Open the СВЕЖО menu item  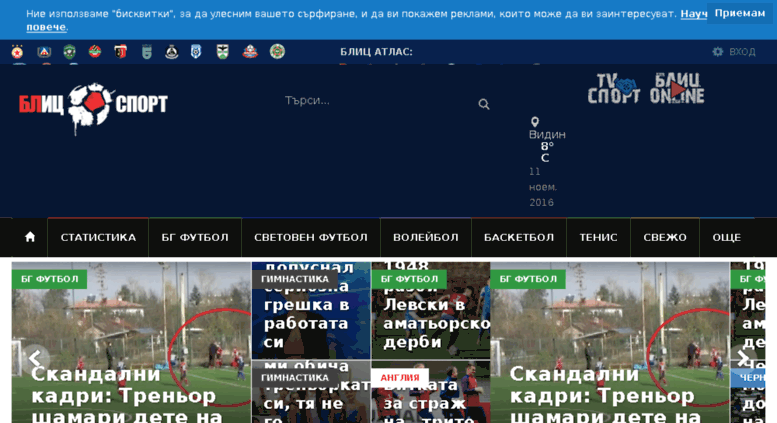coord(665,237)
